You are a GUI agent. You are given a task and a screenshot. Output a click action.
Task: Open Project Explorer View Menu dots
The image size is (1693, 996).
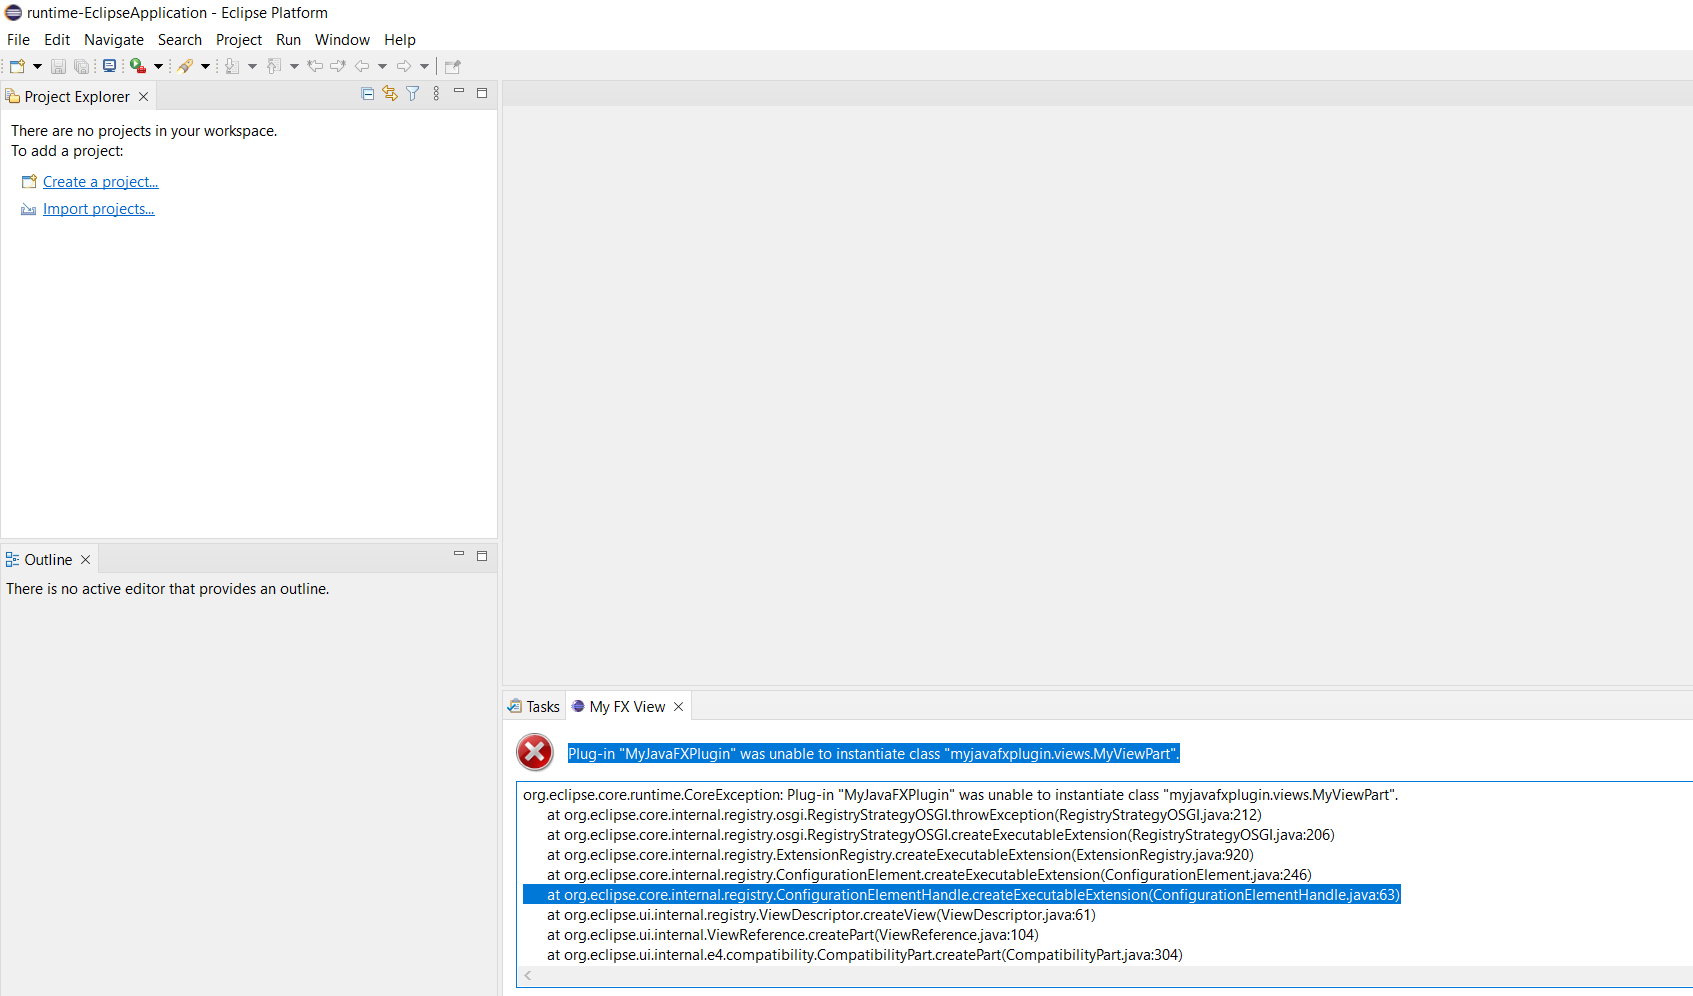click(436, 93)
